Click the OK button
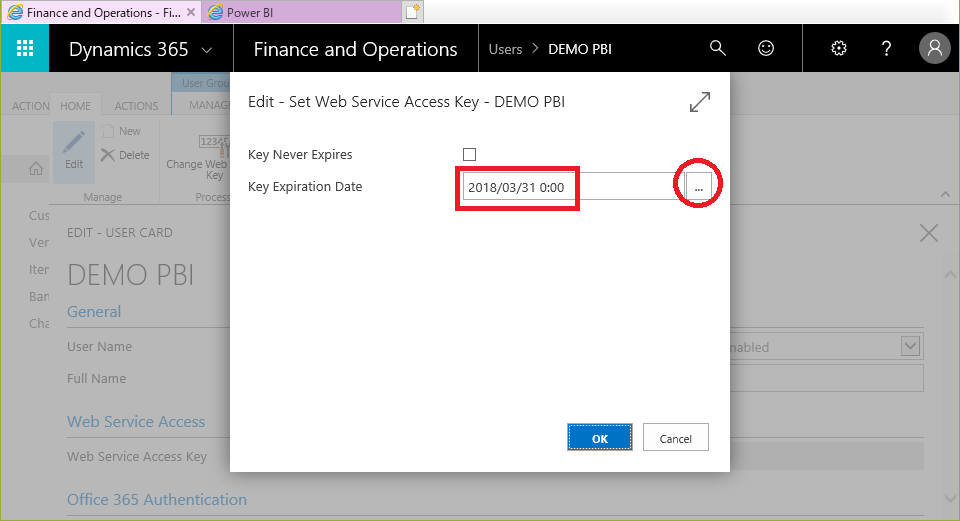This screenshot has height=521, width=960. click(x=599, y=438)
